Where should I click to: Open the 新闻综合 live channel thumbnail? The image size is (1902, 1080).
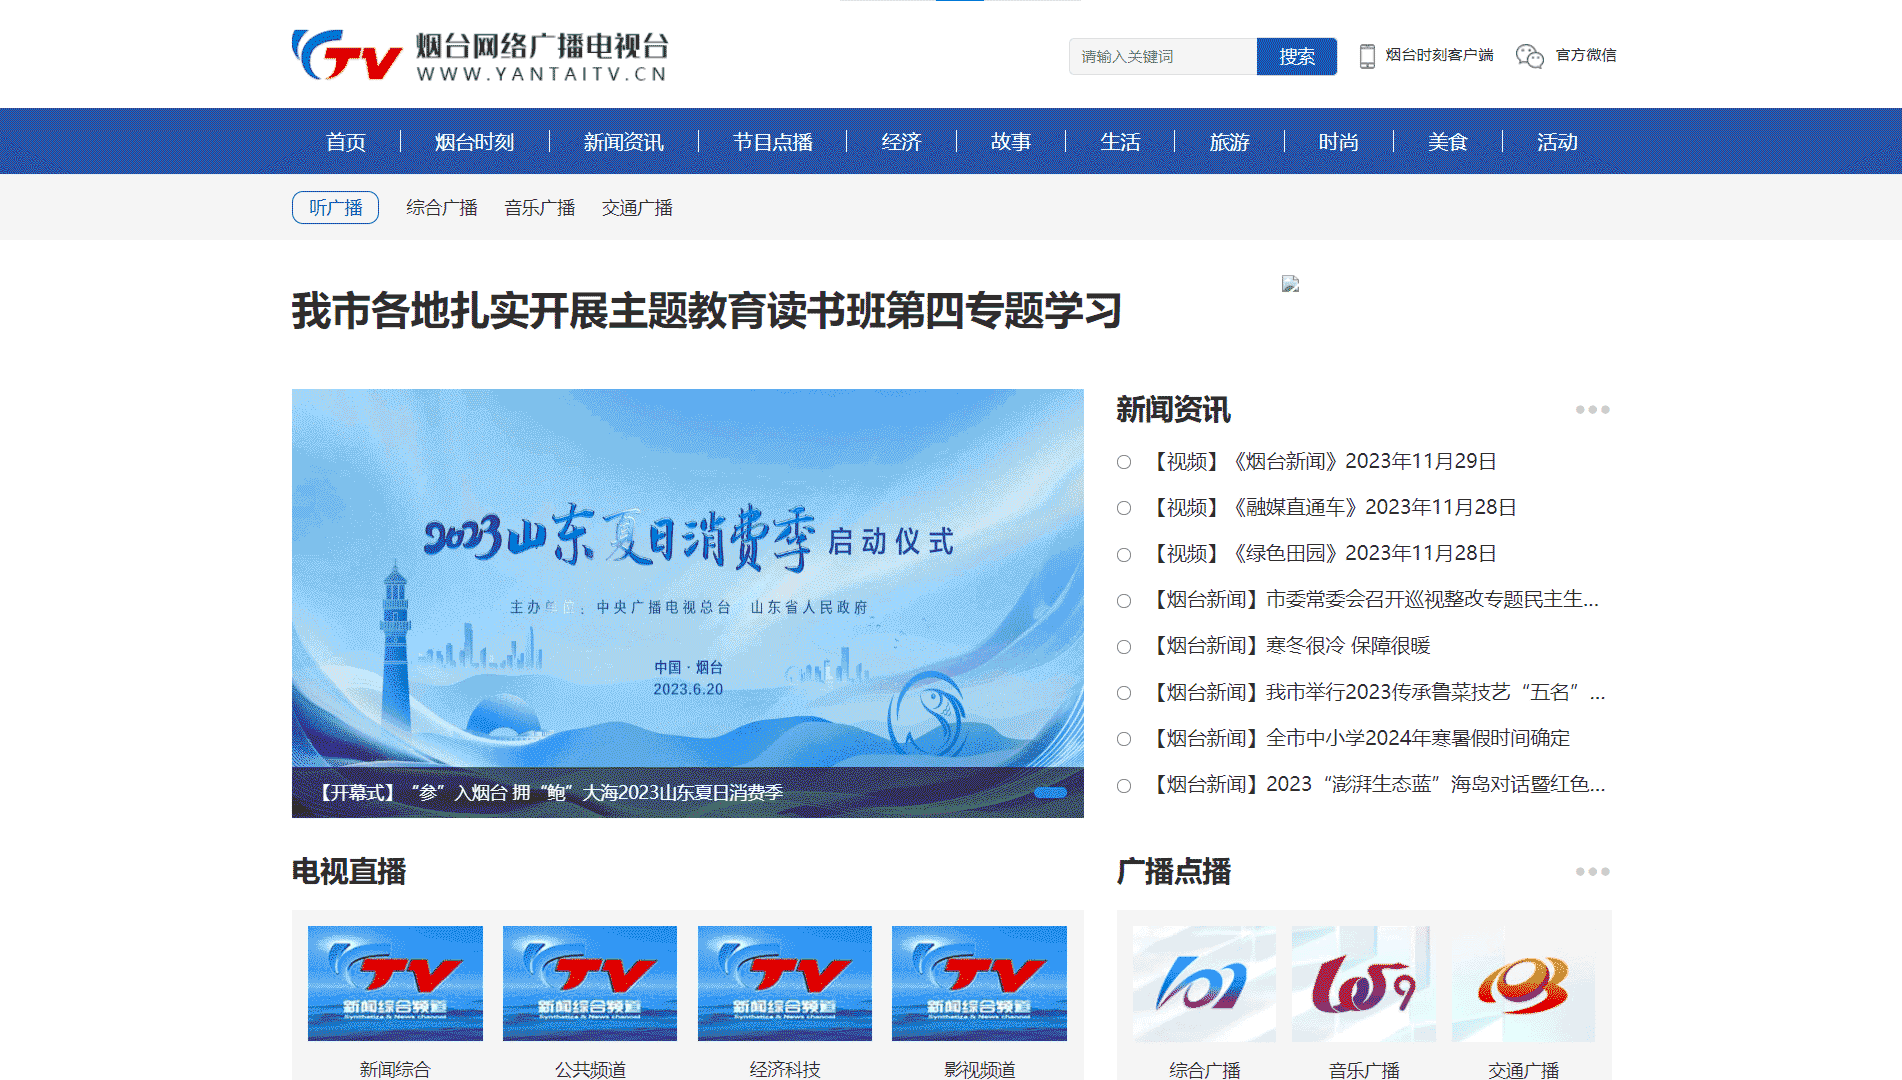(x=395, y=983)
